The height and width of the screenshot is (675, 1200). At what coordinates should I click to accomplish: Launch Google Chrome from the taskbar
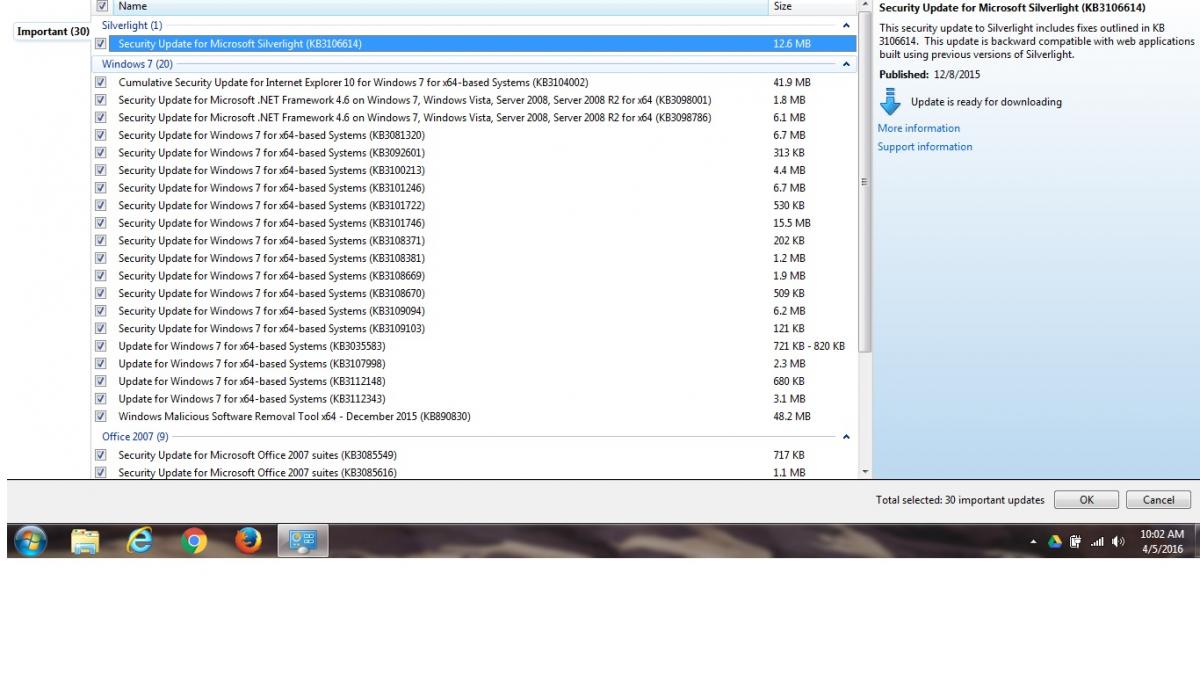[194, 541]
